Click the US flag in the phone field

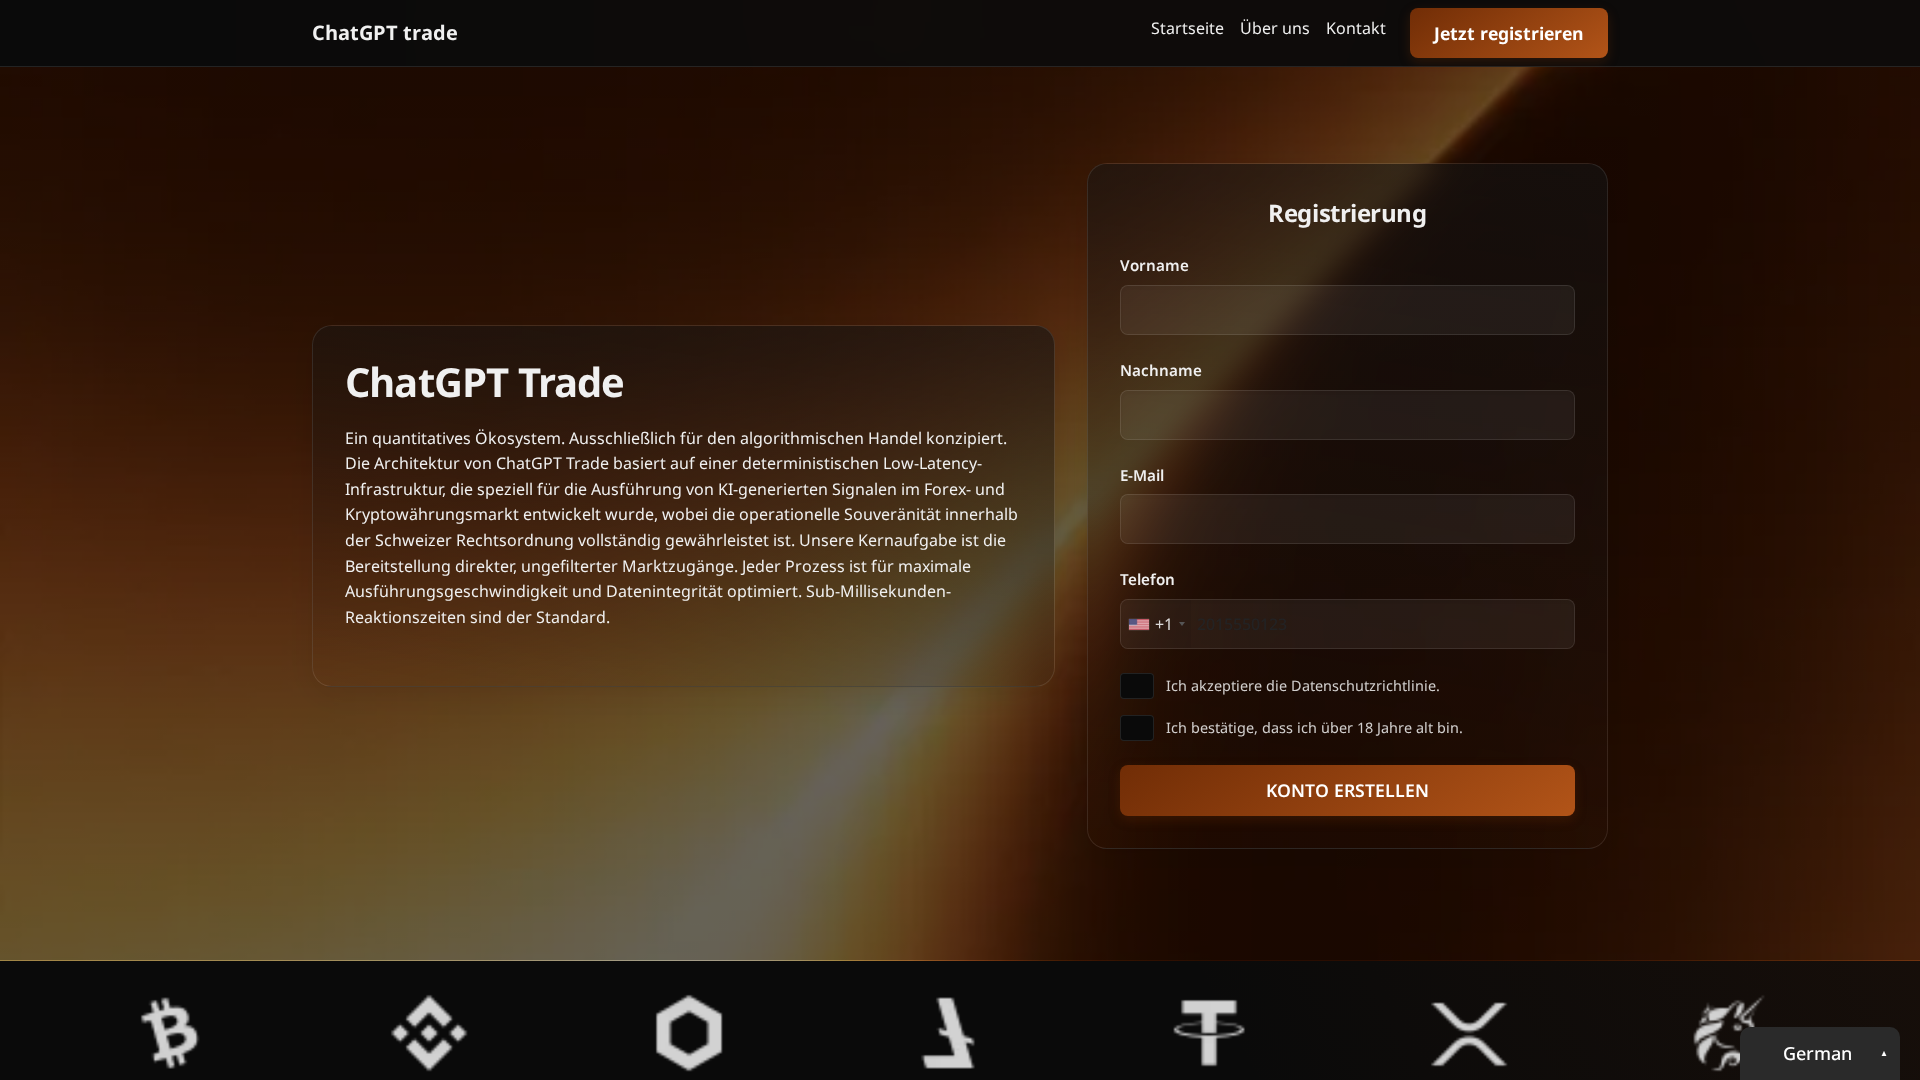[x=1139, y=624]
